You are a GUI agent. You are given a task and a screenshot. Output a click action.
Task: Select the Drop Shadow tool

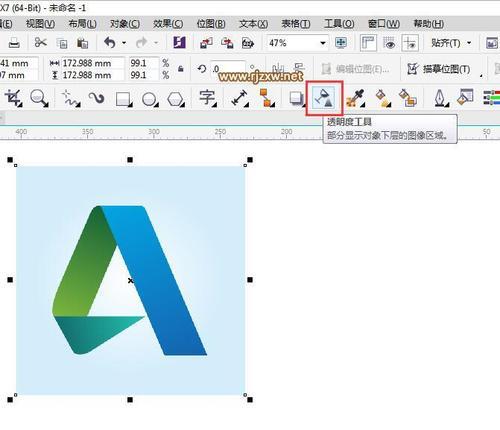coord(296,99)
